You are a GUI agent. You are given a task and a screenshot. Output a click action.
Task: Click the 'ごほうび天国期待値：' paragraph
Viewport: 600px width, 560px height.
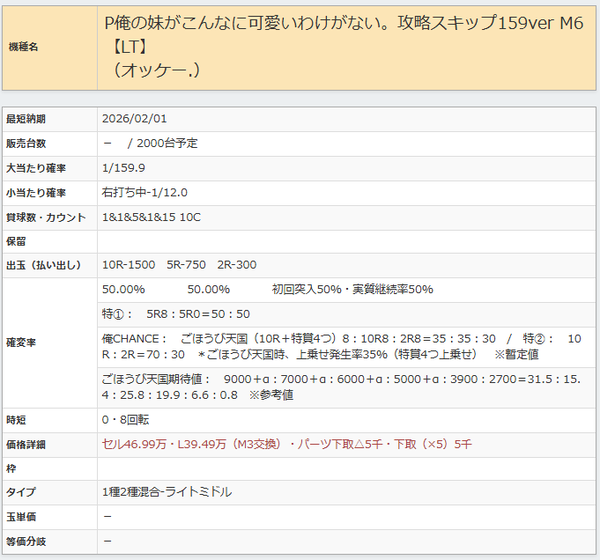(341, 387)
